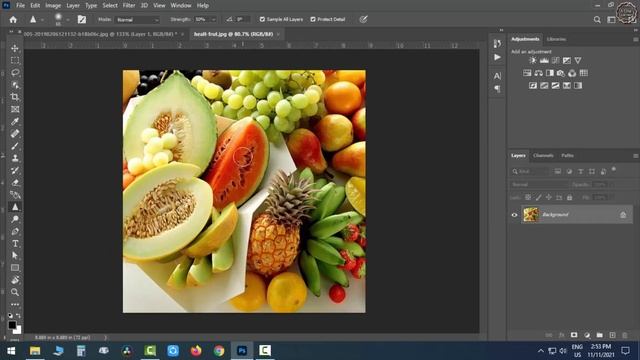Switch to the first .jpg document tab

pos(100,34)
